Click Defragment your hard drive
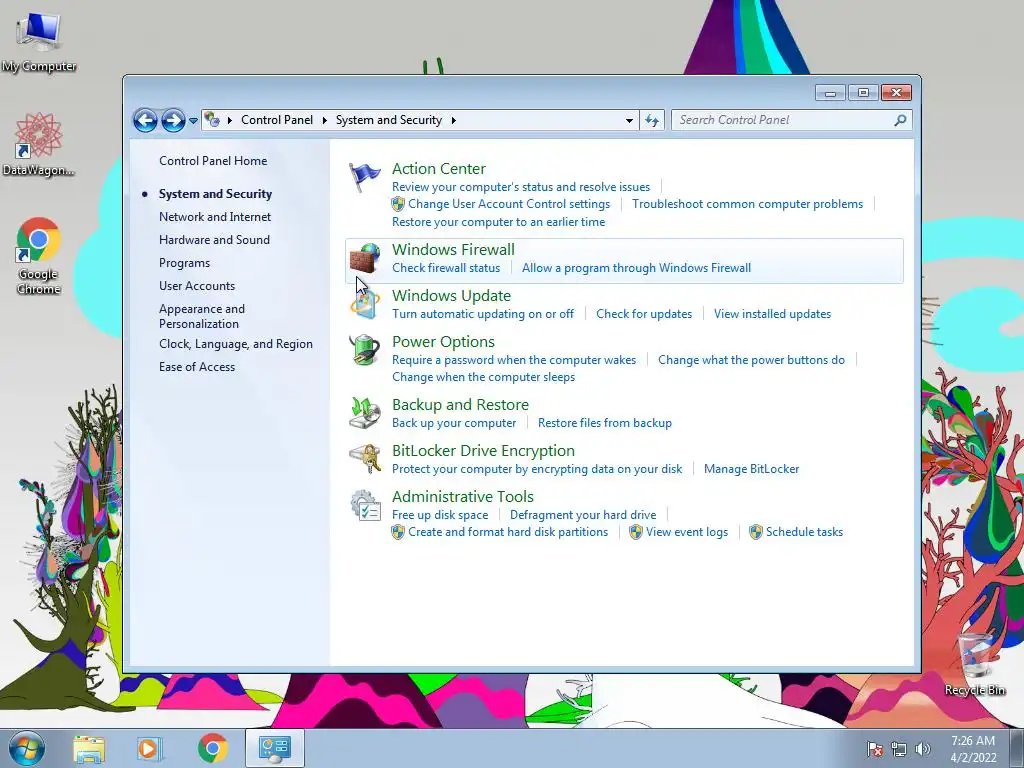 583,515
